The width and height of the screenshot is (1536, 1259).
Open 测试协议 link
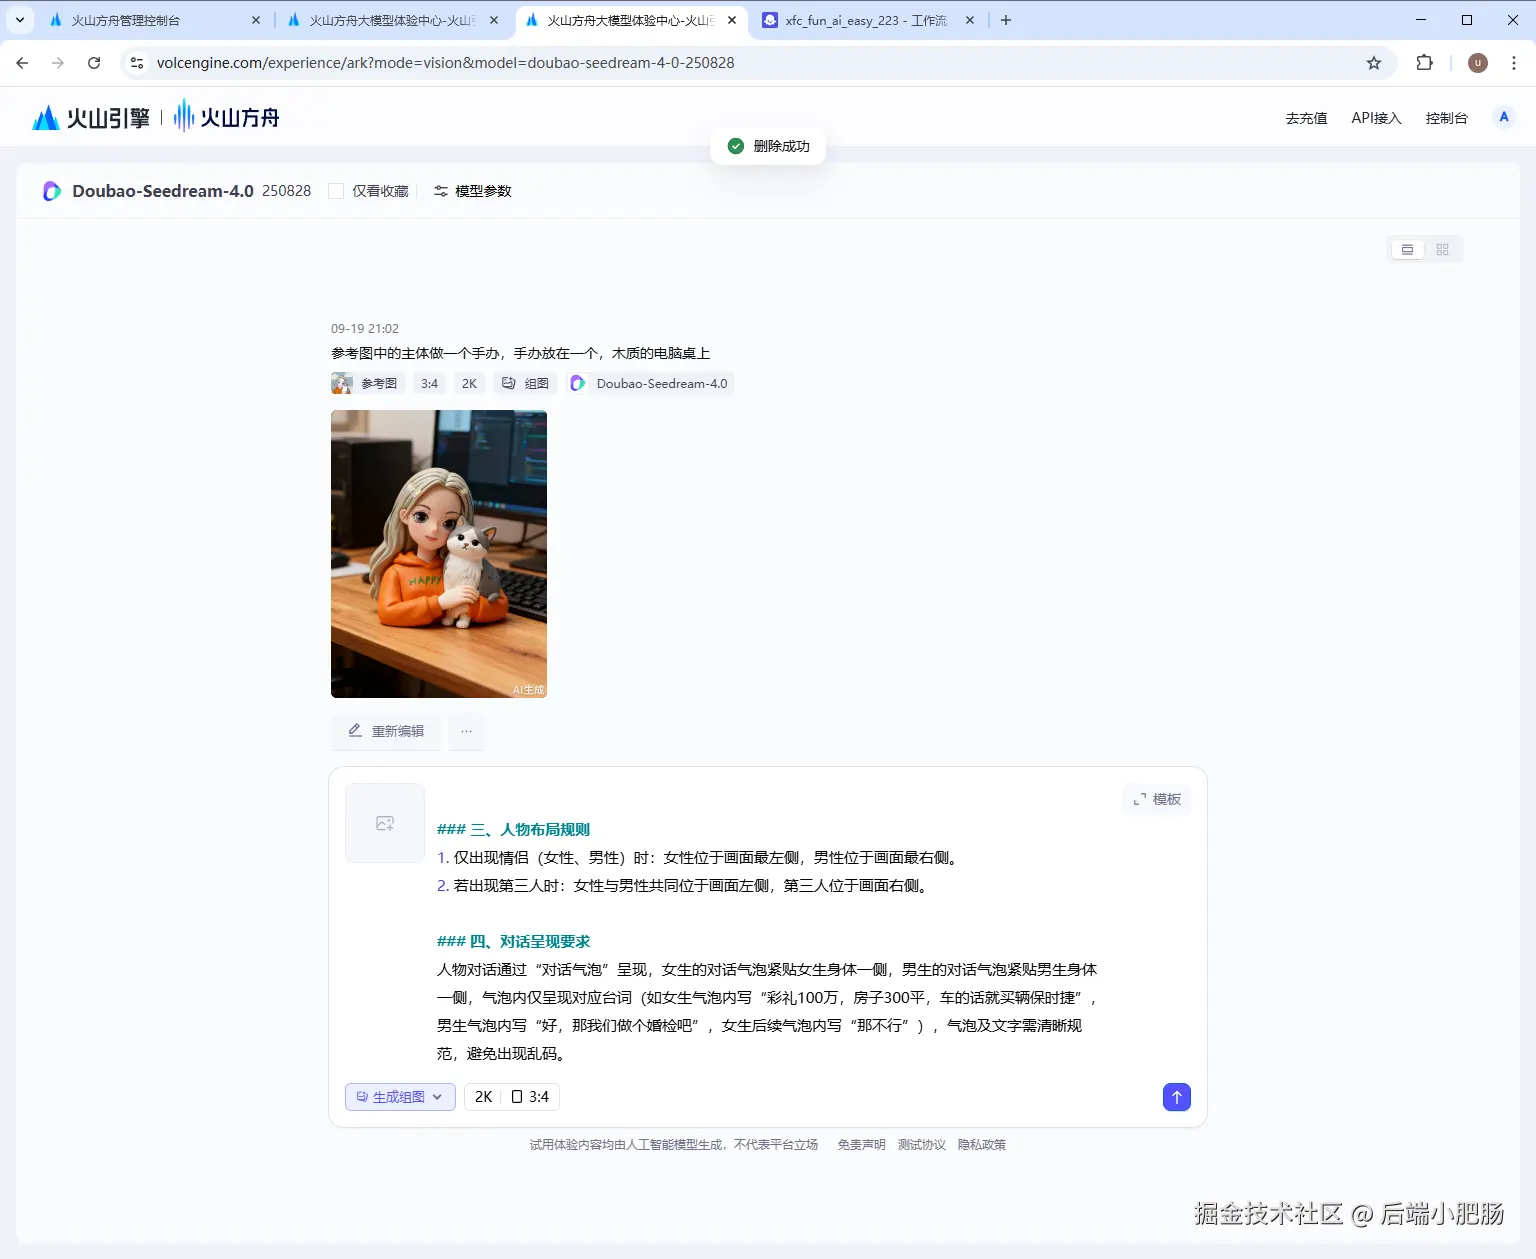click(921, 1145)
